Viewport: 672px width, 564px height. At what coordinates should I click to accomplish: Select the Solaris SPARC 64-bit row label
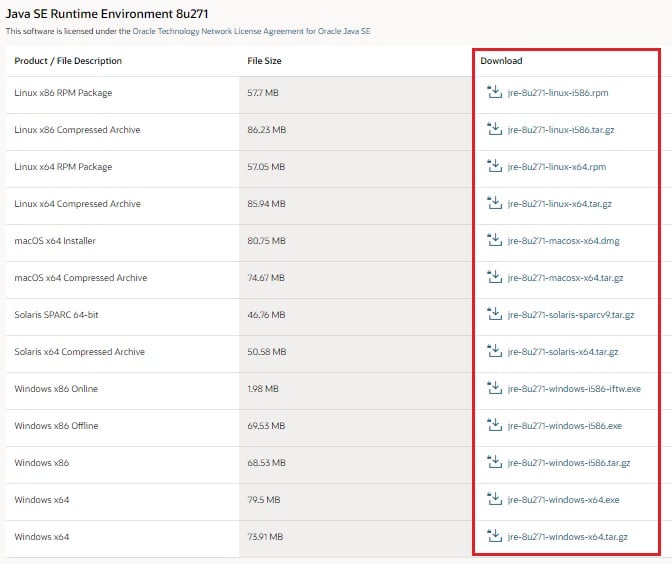tap(56, 315)
